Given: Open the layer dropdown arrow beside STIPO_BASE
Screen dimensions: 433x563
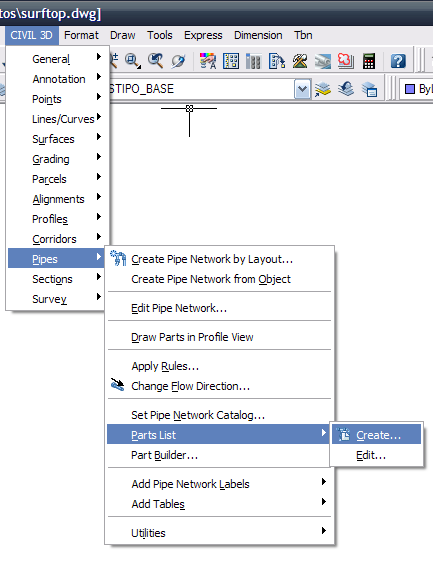Looking at the screenshot, I should [x=302, y=89].
